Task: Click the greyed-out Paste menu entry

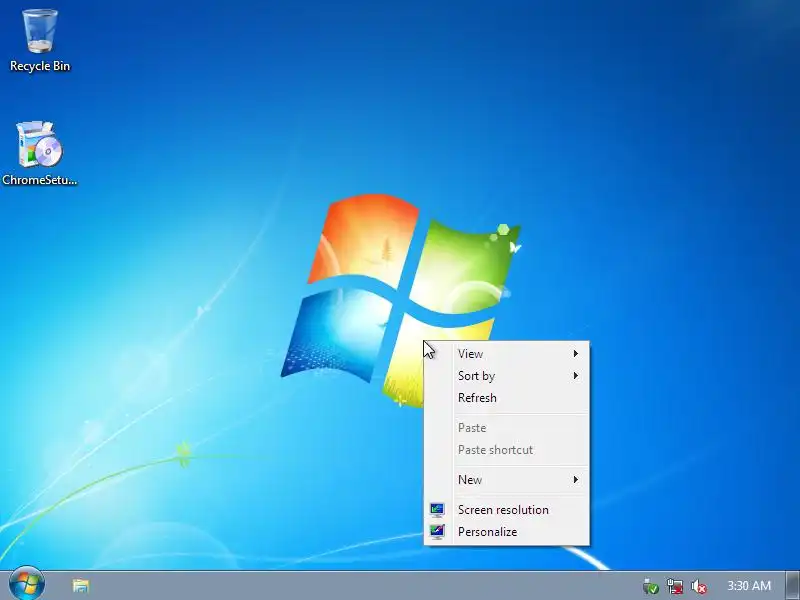Action: click(x=507, y=428)
